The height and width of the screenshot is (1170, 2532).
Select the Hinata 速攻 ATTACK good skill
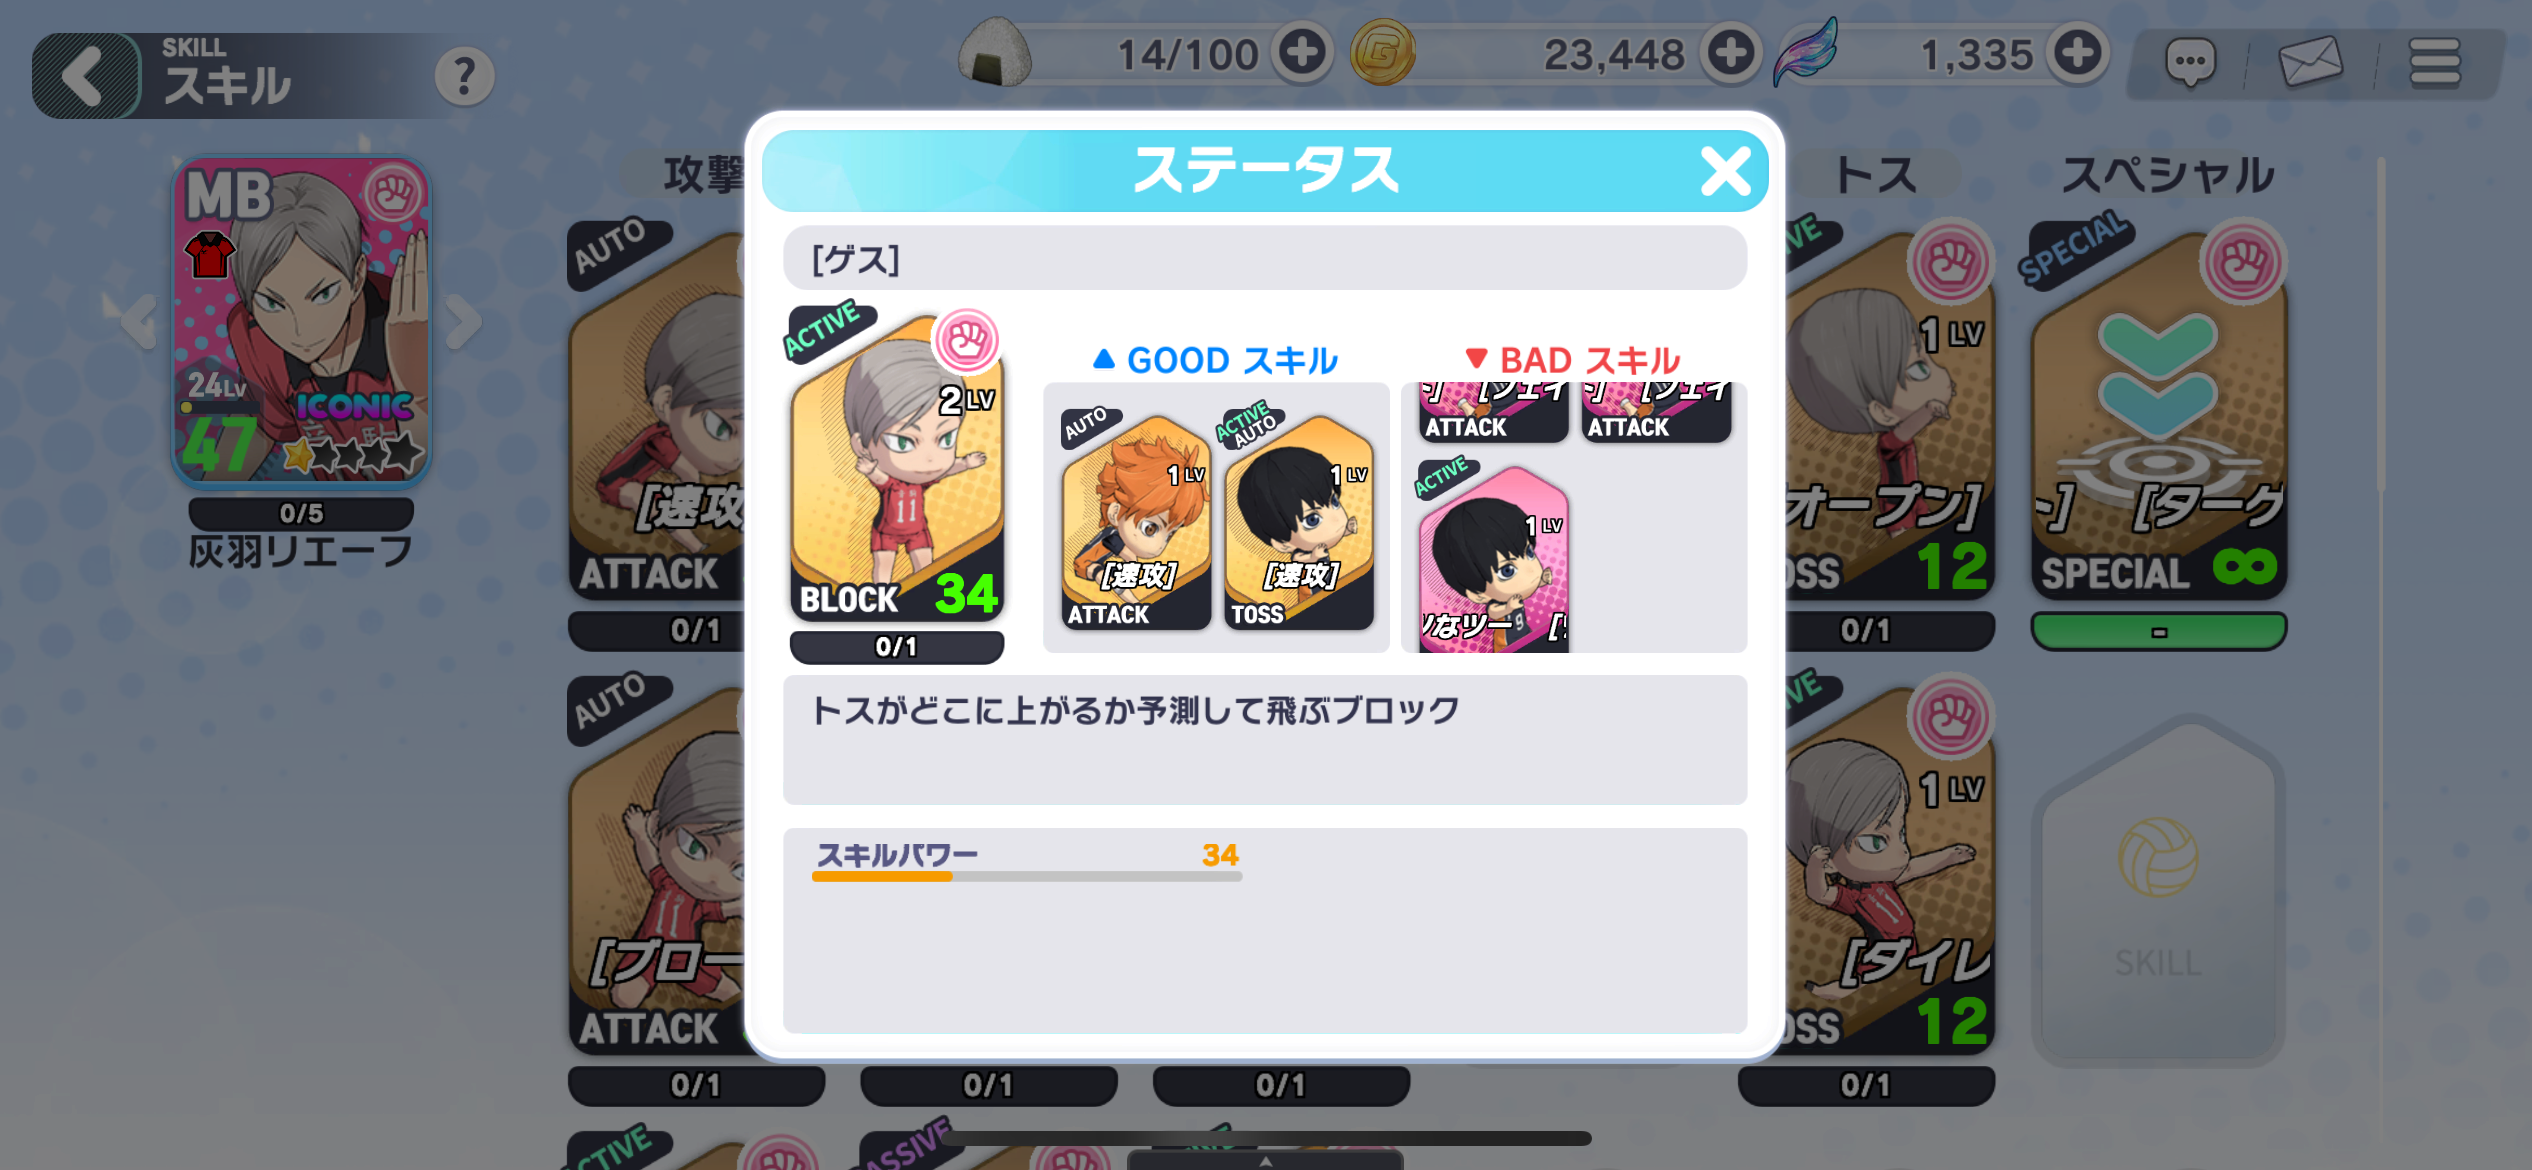1135,520
